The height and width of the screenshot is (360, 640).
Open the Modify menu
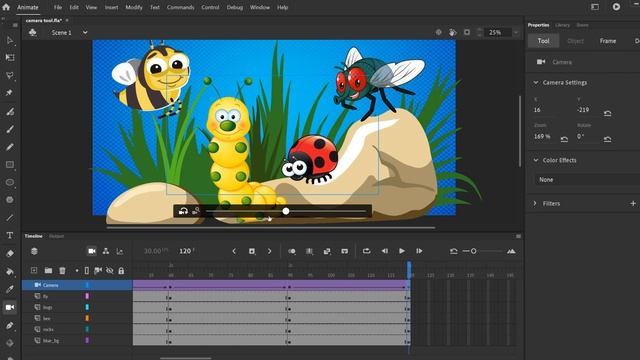134,7
